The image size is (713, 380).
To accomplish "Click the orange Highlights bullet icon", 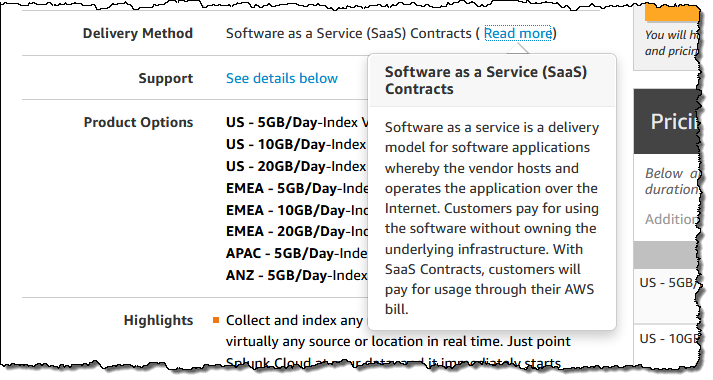I will pos(216,320).
